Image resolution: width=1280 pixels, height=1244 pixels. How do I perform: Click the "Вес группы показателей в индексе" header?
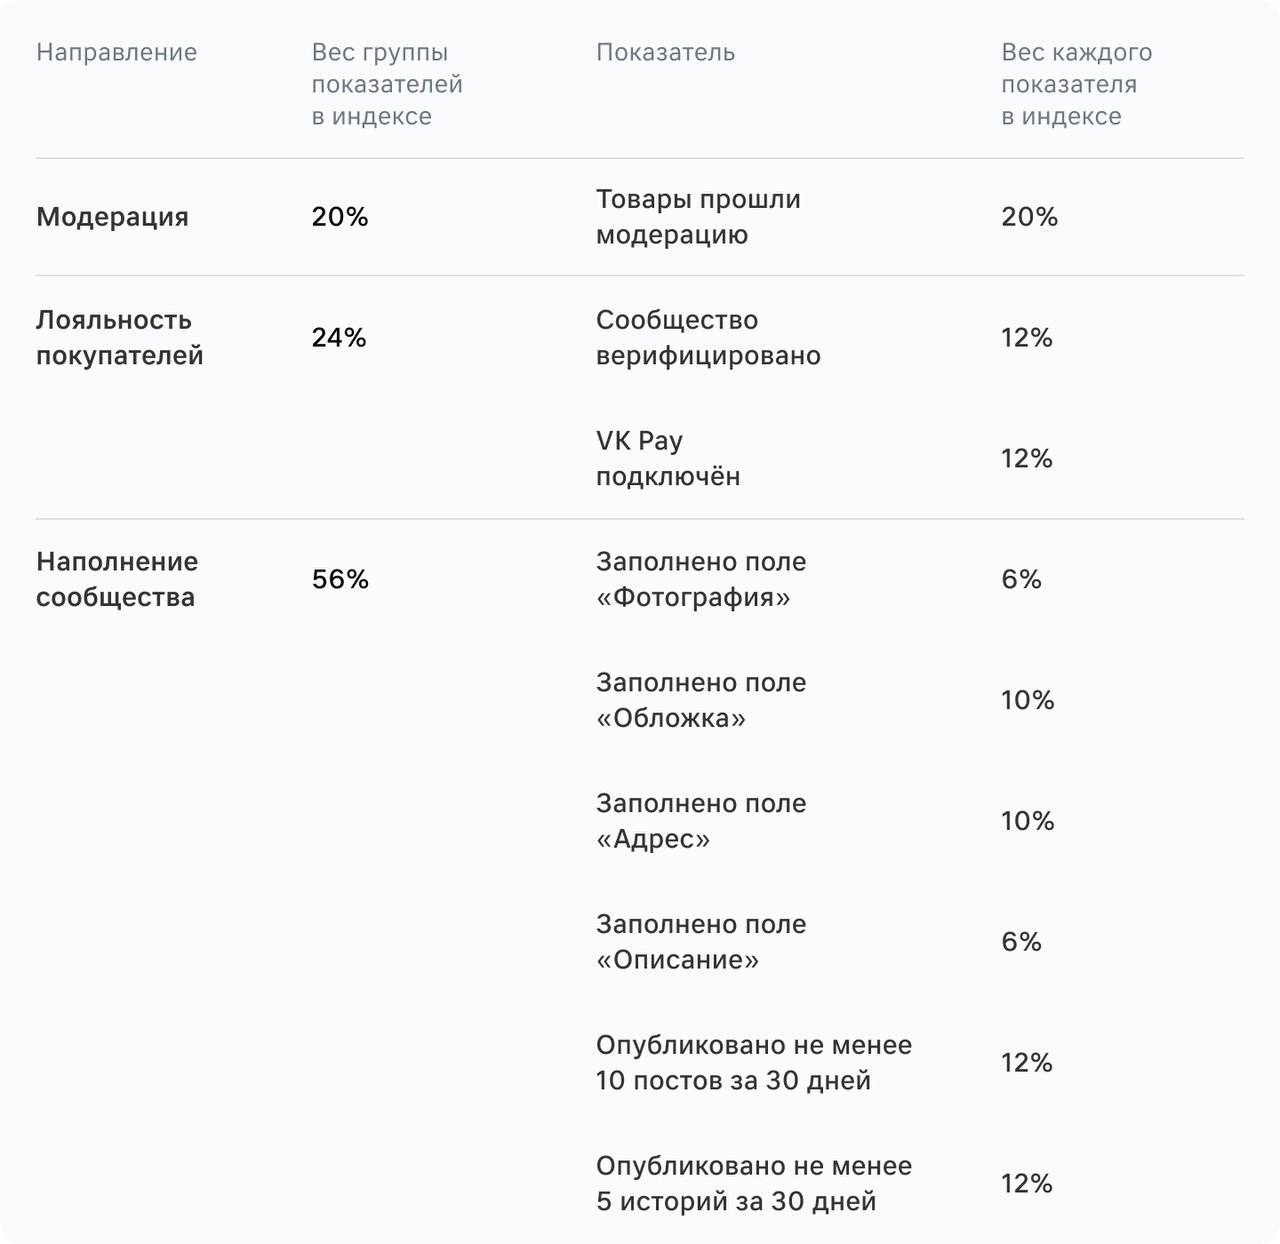[x=386, y=84]
